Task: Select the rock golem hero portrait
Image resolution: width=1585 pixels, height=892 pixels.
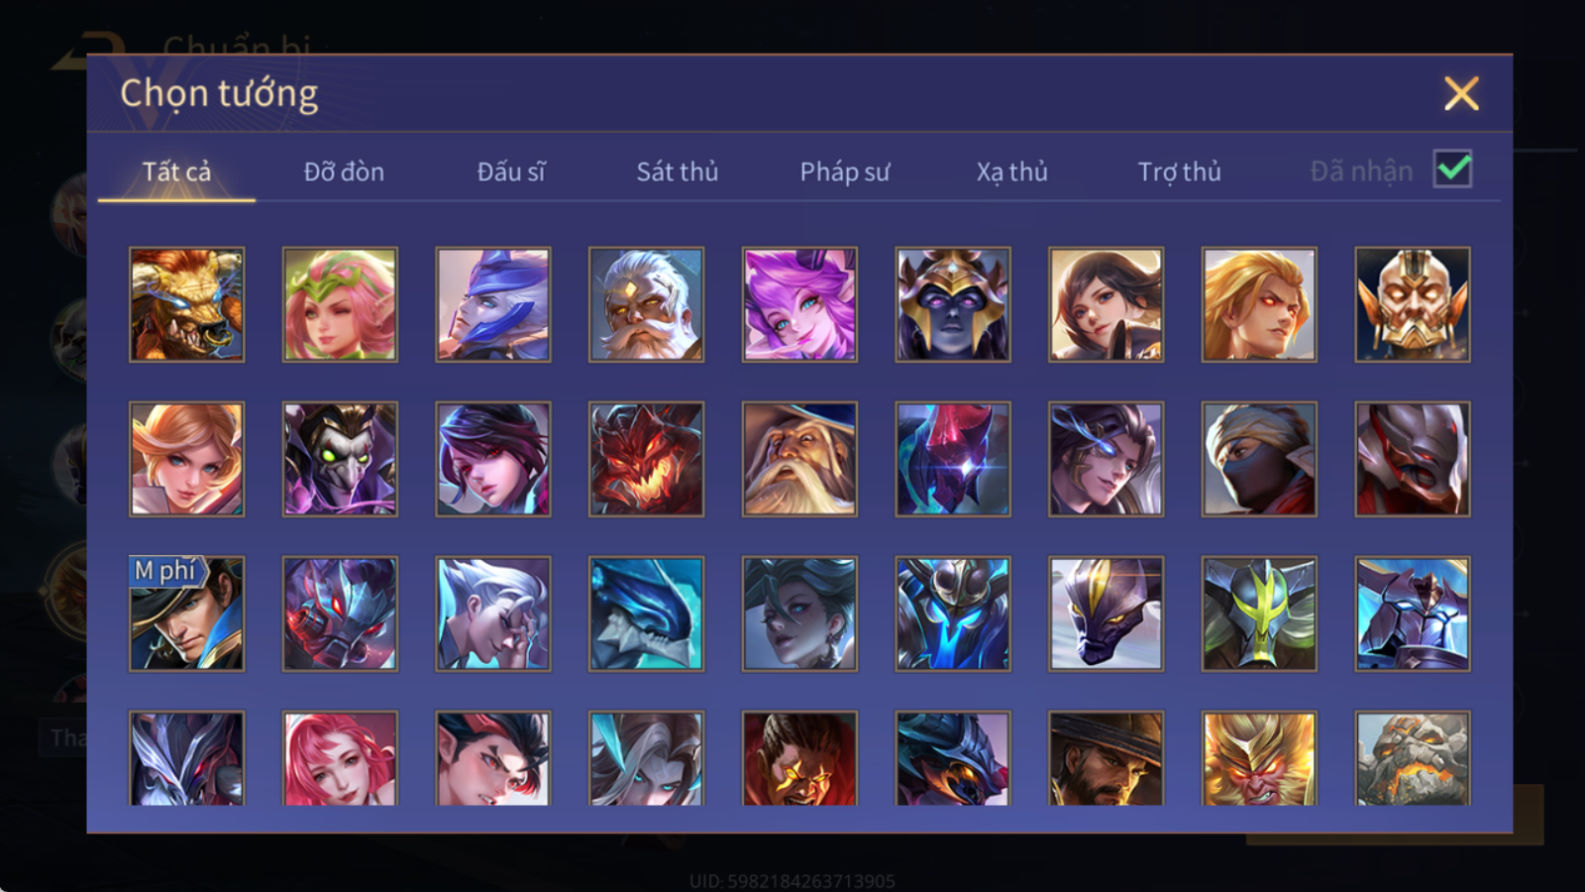Action: click(1412, 758)
